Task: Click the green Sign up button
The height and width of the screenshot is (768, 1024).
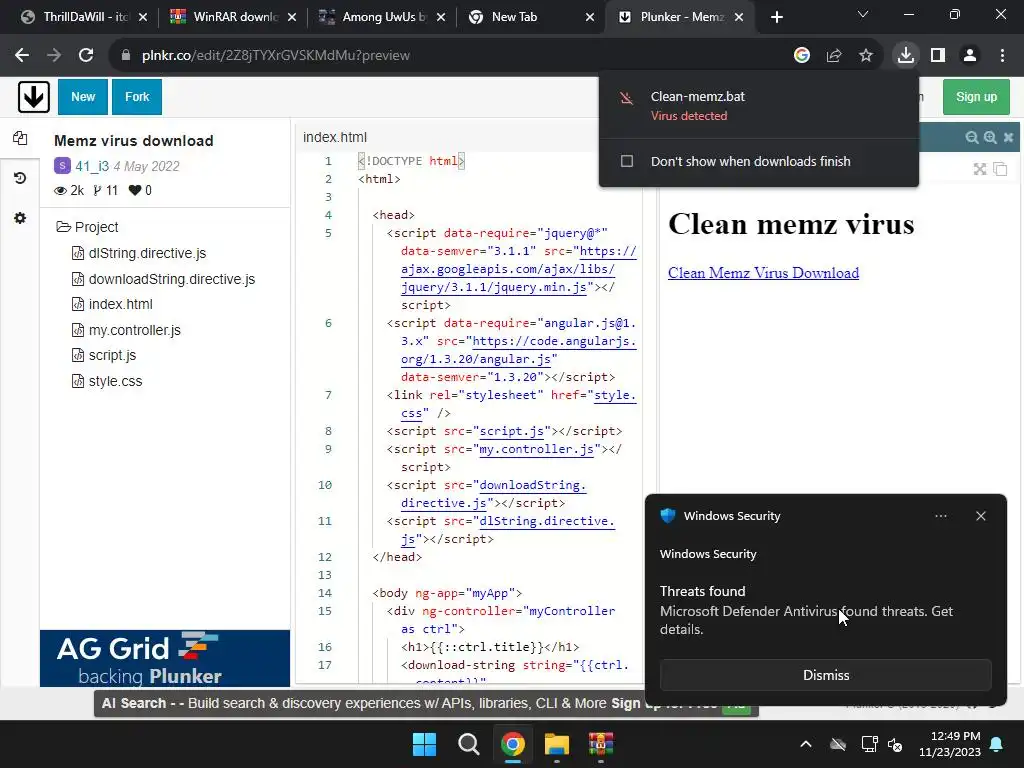Action: click(976, 97)
